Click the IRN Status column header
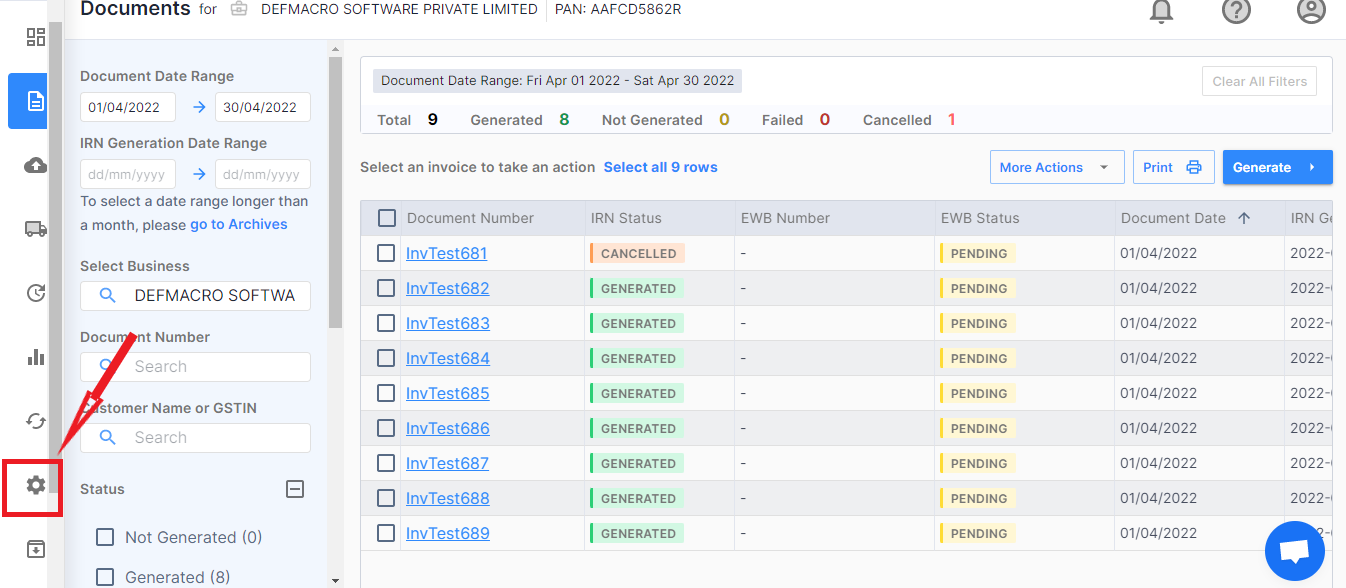The width and height of the screenshot is (1346, 588). (626, 218)
